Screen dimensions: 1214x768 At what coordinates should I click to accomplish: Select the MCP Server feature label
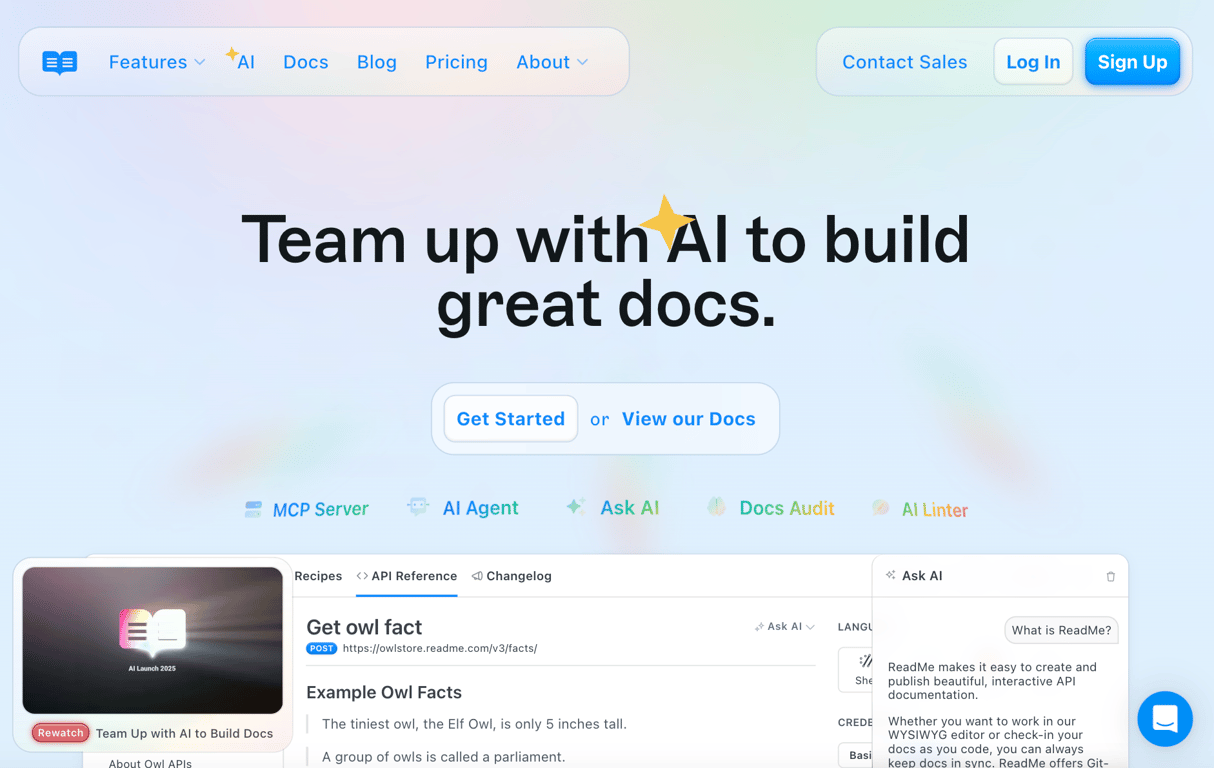tap(320, 510)
